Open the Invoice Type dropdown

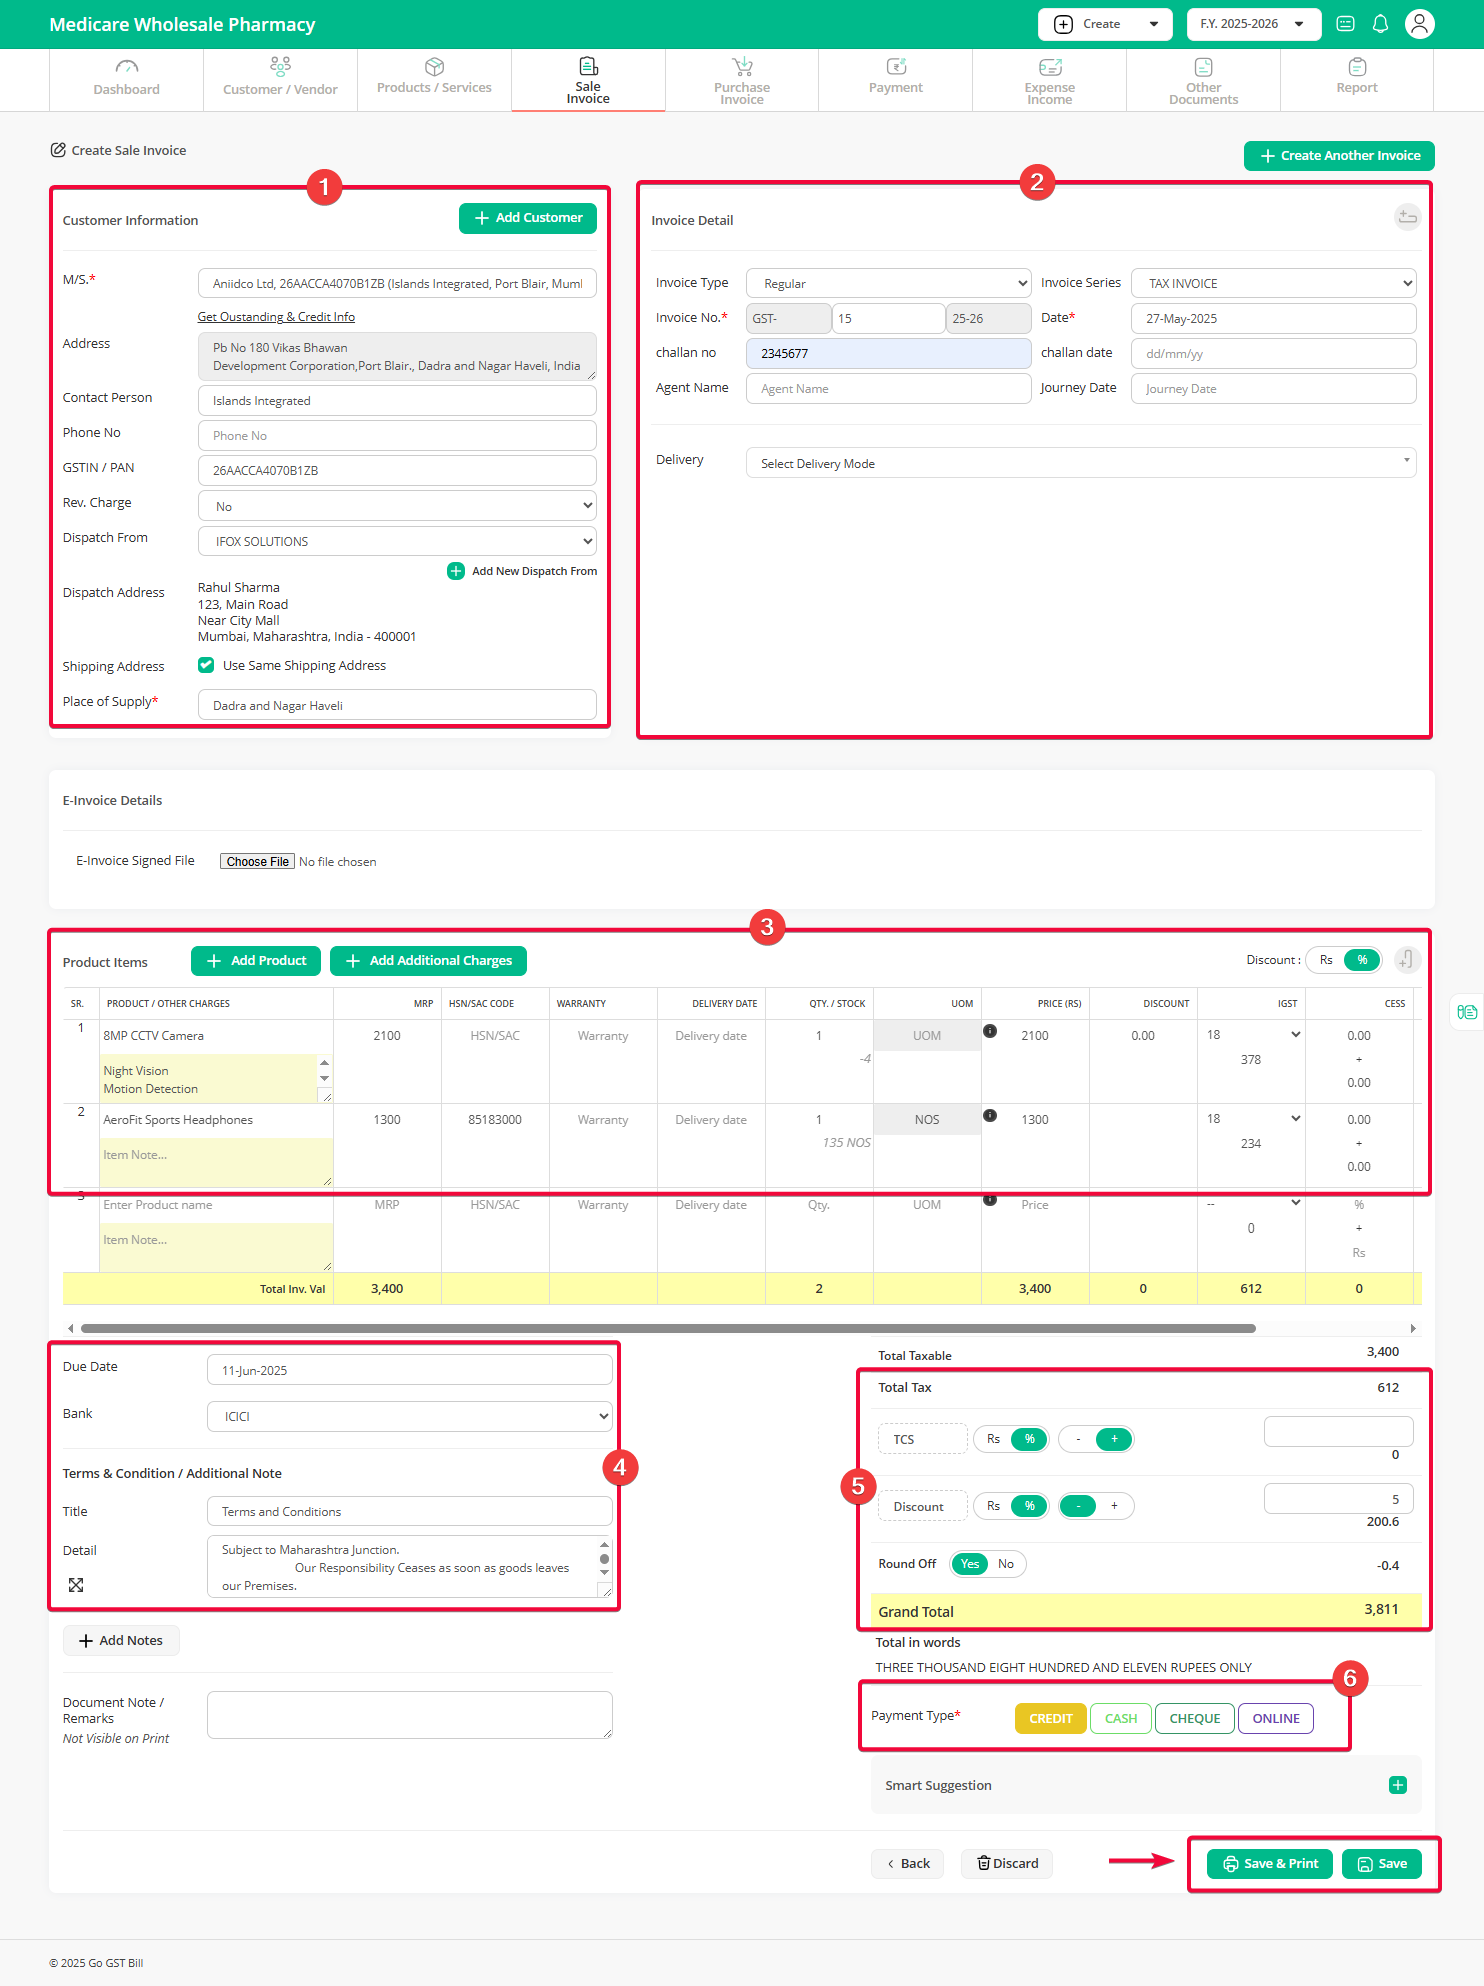pos(888,283)
